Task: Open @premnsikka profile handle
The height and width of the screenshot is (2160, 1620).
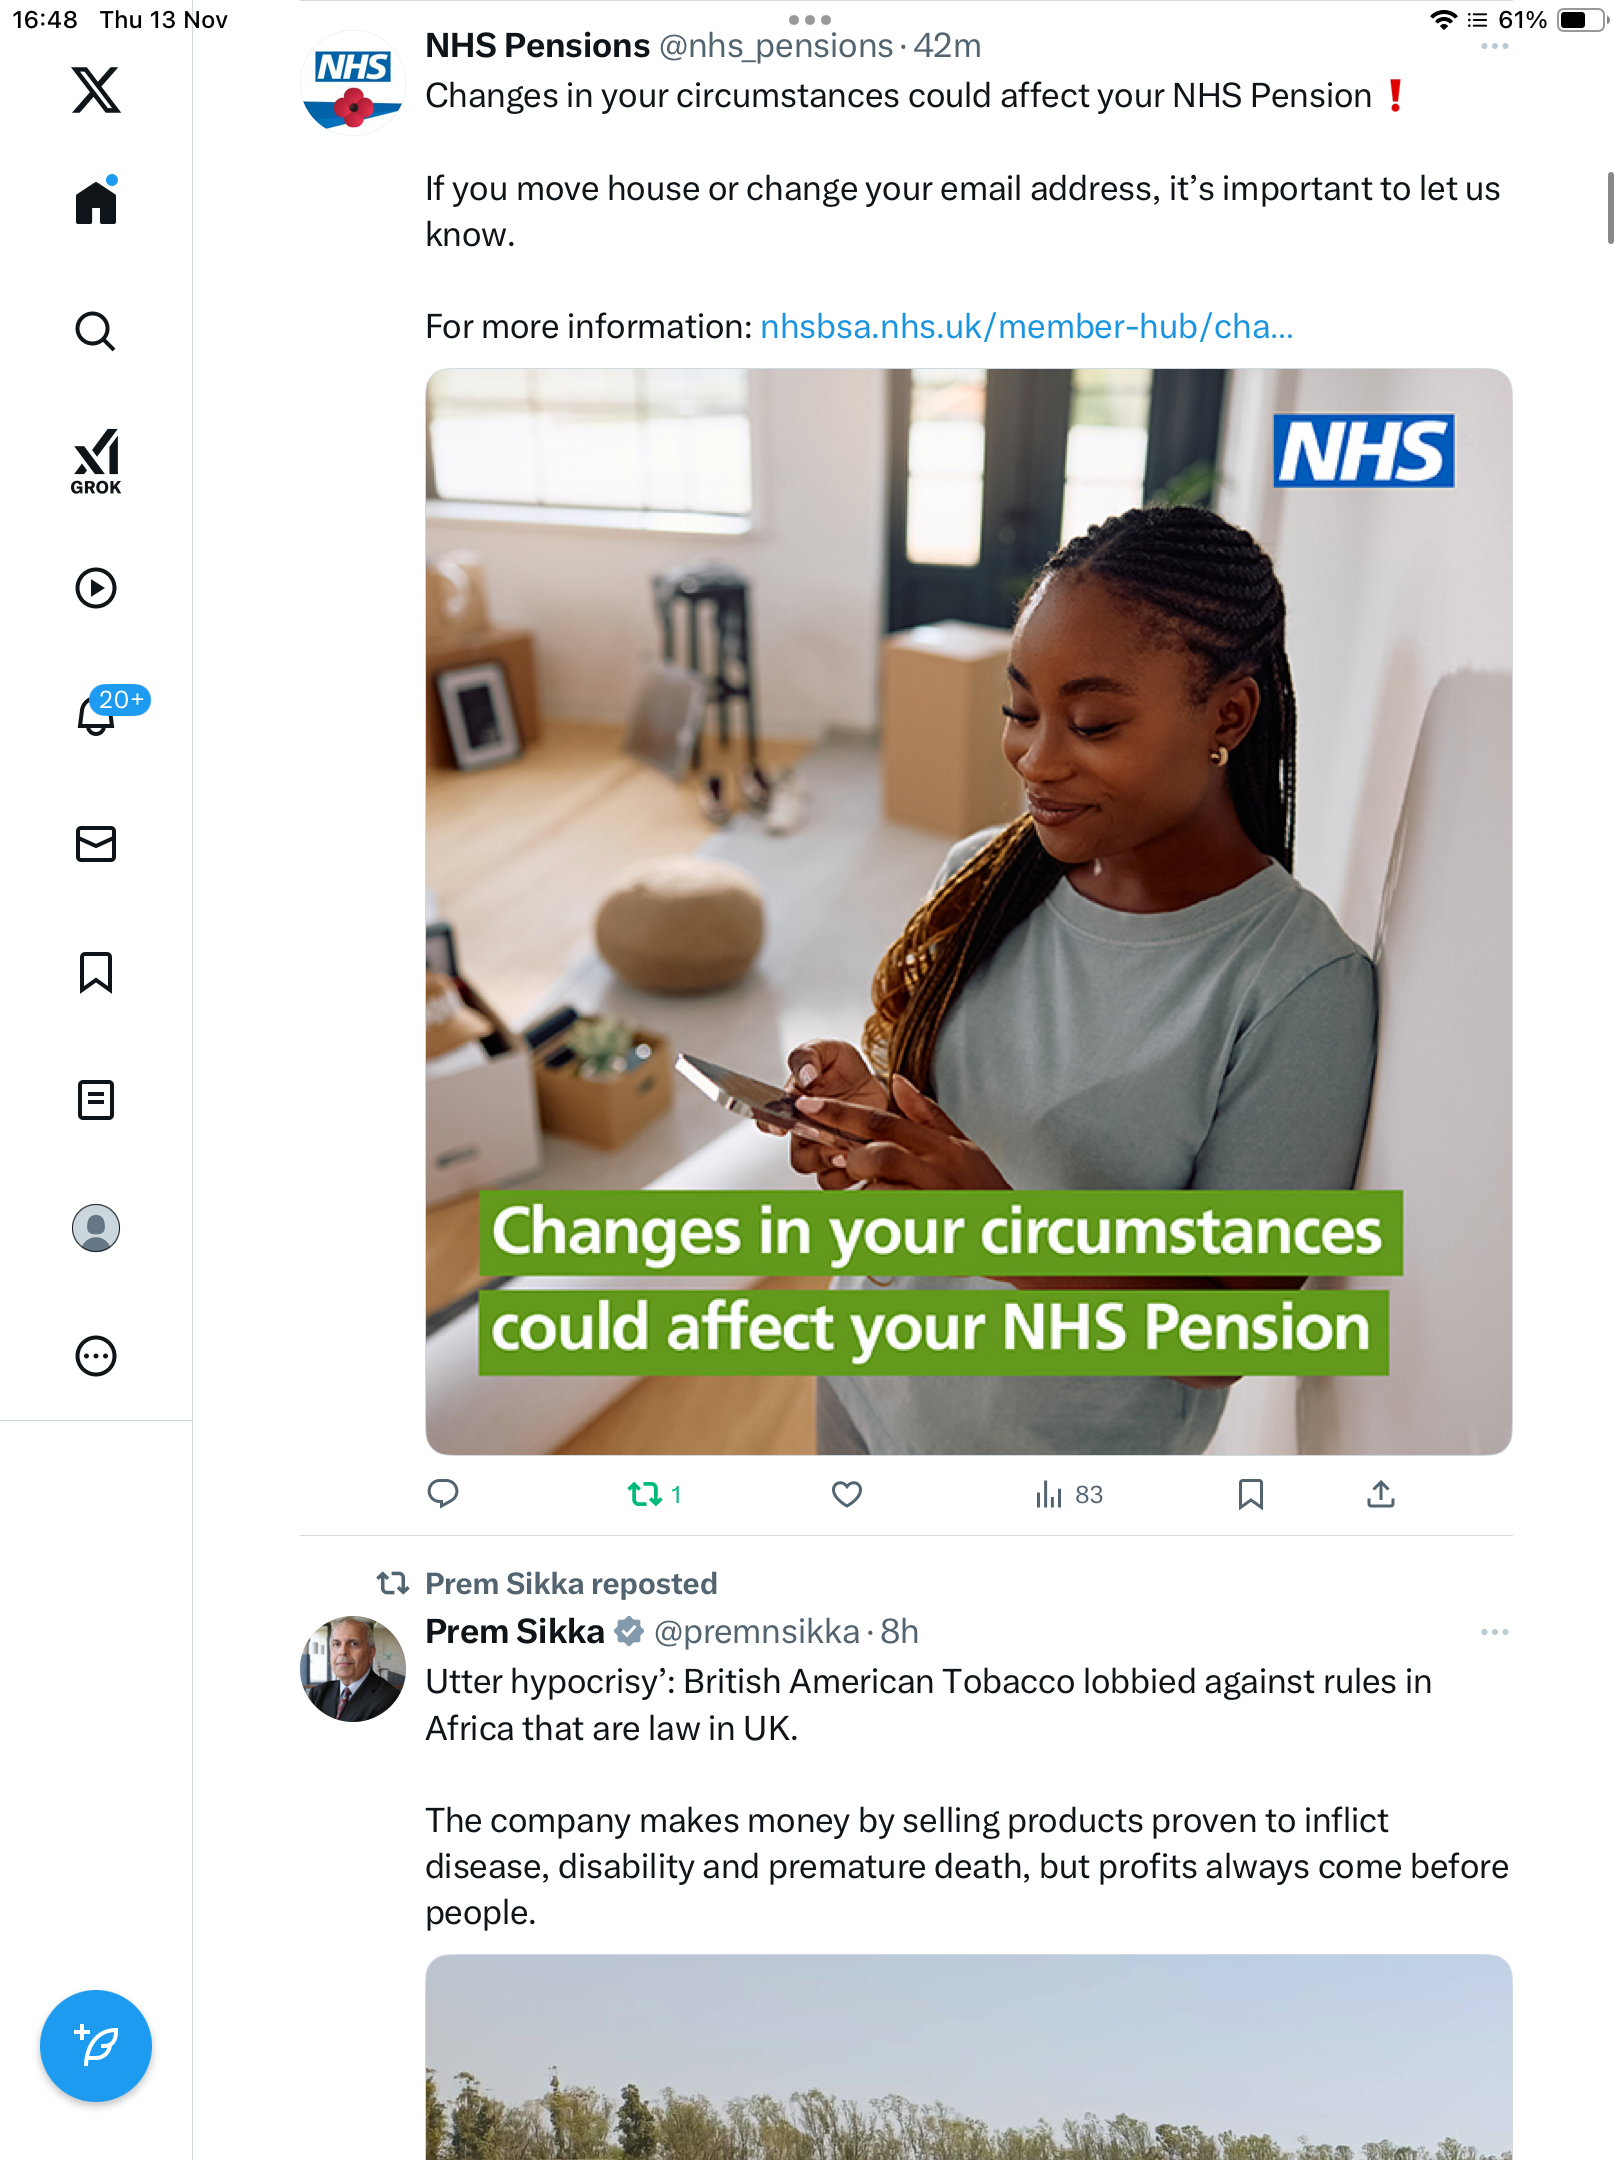Action: pos(757,1632)
